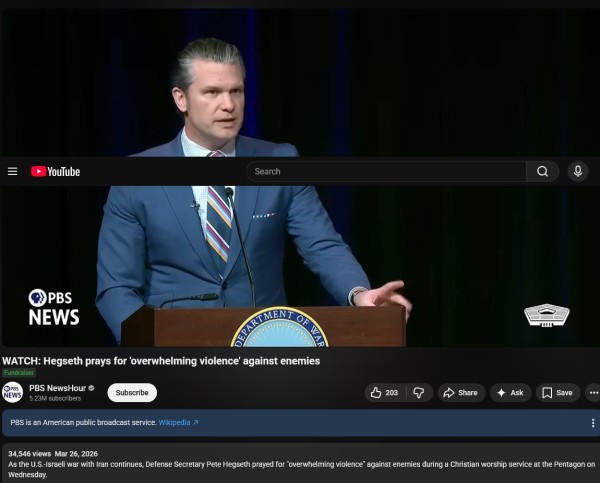Open more actions ellipsis menu
Viewport: 600px width, 483px height.
point(592,393)
